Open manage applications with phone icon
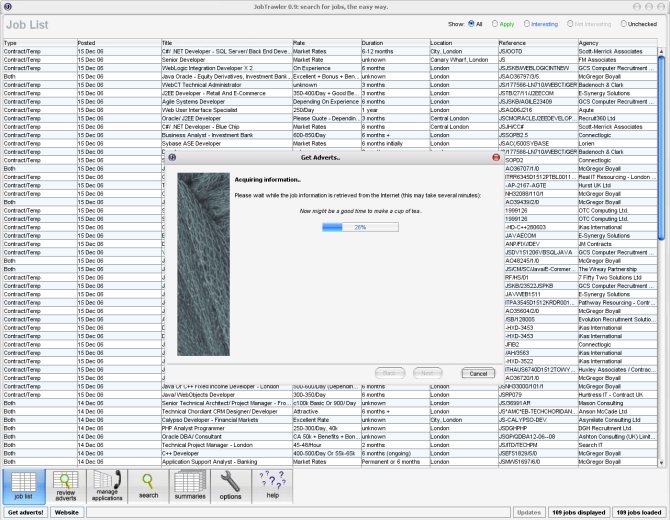The width and height of the screenshot is (670, 520). tap(107, 485)
